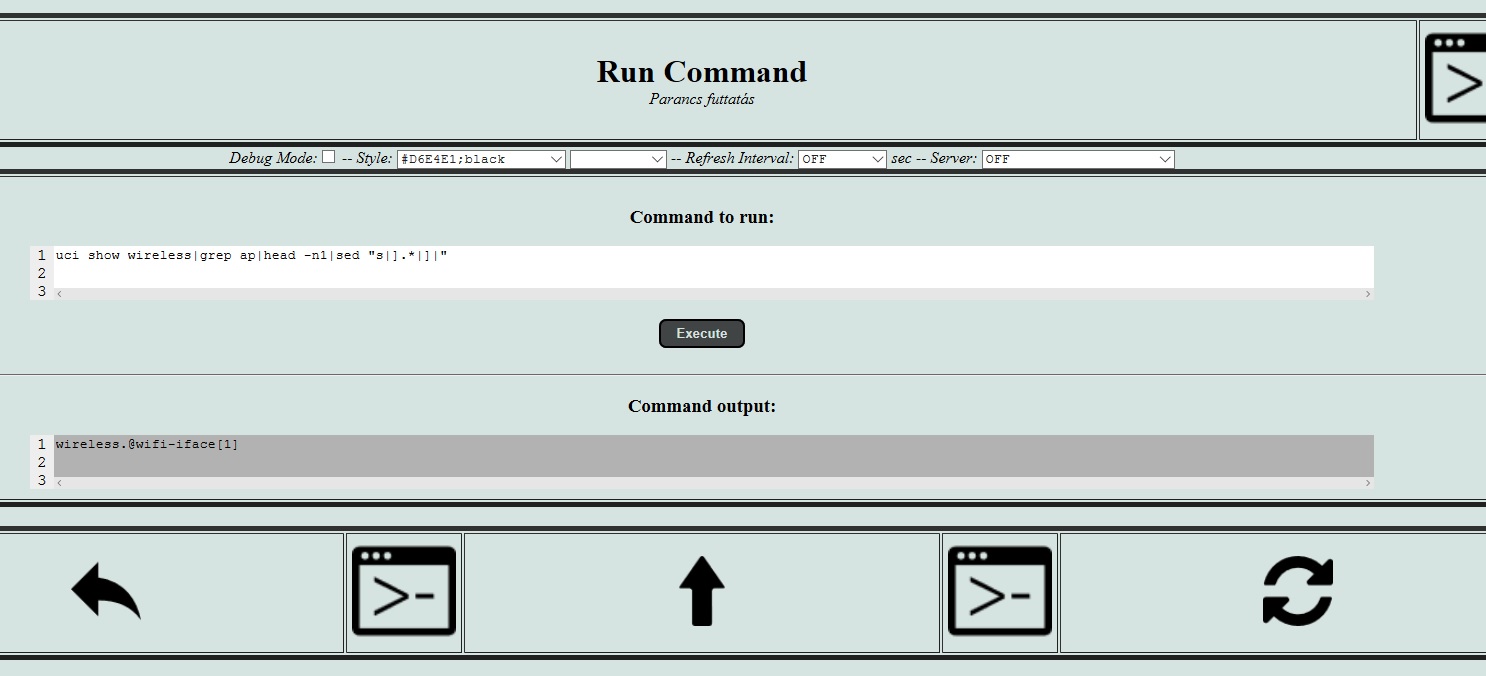The height and width of the screenshot is (676, 1486).
Task: Click the 'Command to run:' label
Action: point(702,217)
